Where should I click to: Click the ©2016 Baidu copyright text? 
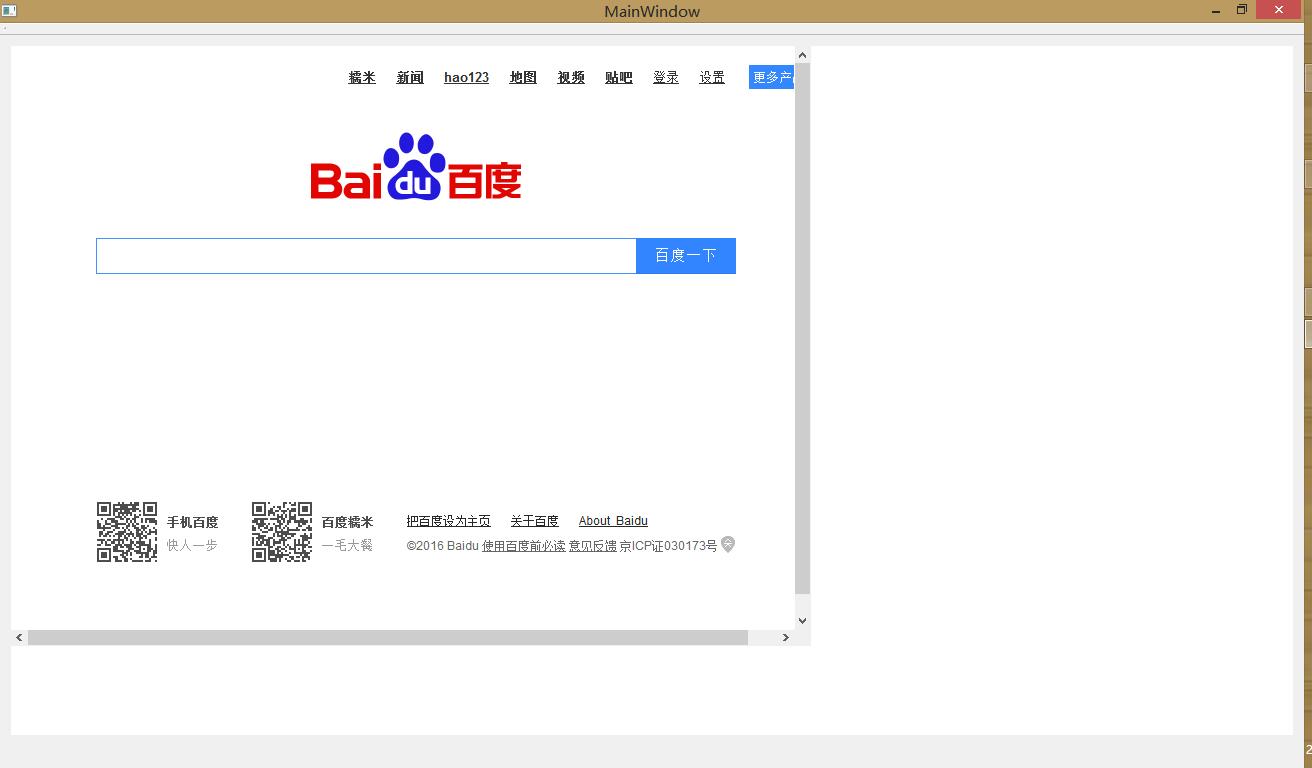(x=443, y=546)
